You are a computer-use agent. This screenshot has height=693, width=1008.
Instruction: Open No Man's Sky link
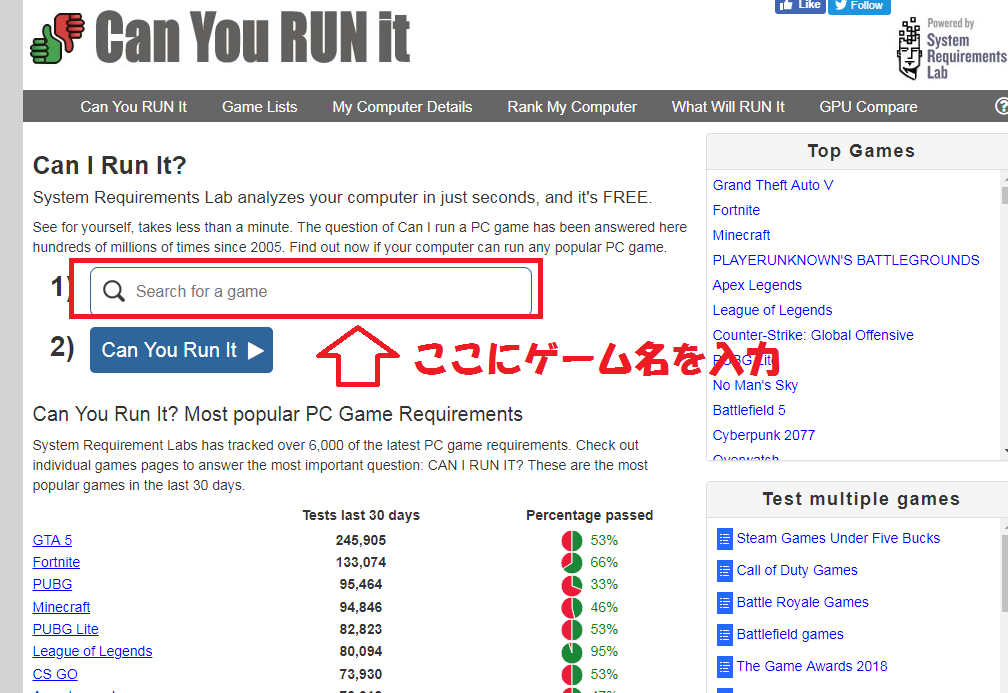[755, 386]
